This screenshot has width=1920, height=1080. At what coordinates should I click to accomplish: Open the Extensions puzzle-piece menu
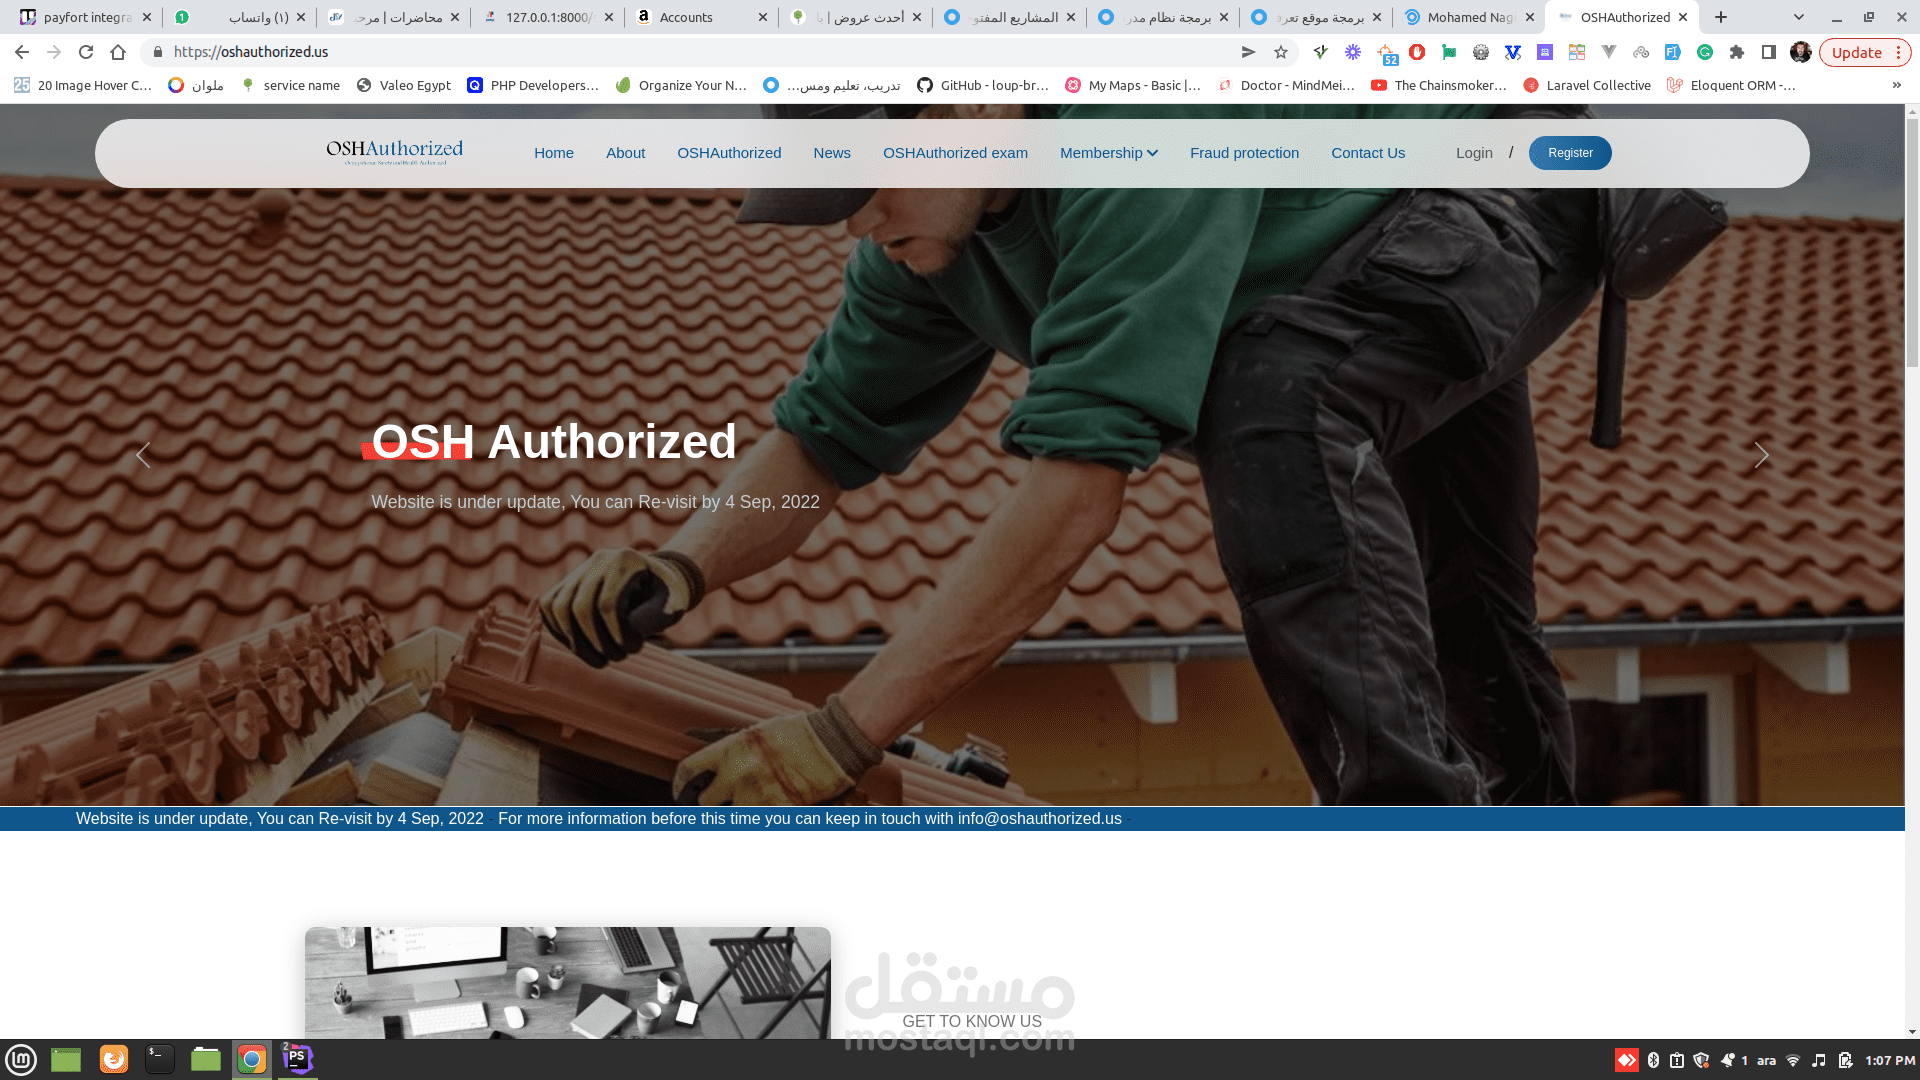coord(1737,52)
